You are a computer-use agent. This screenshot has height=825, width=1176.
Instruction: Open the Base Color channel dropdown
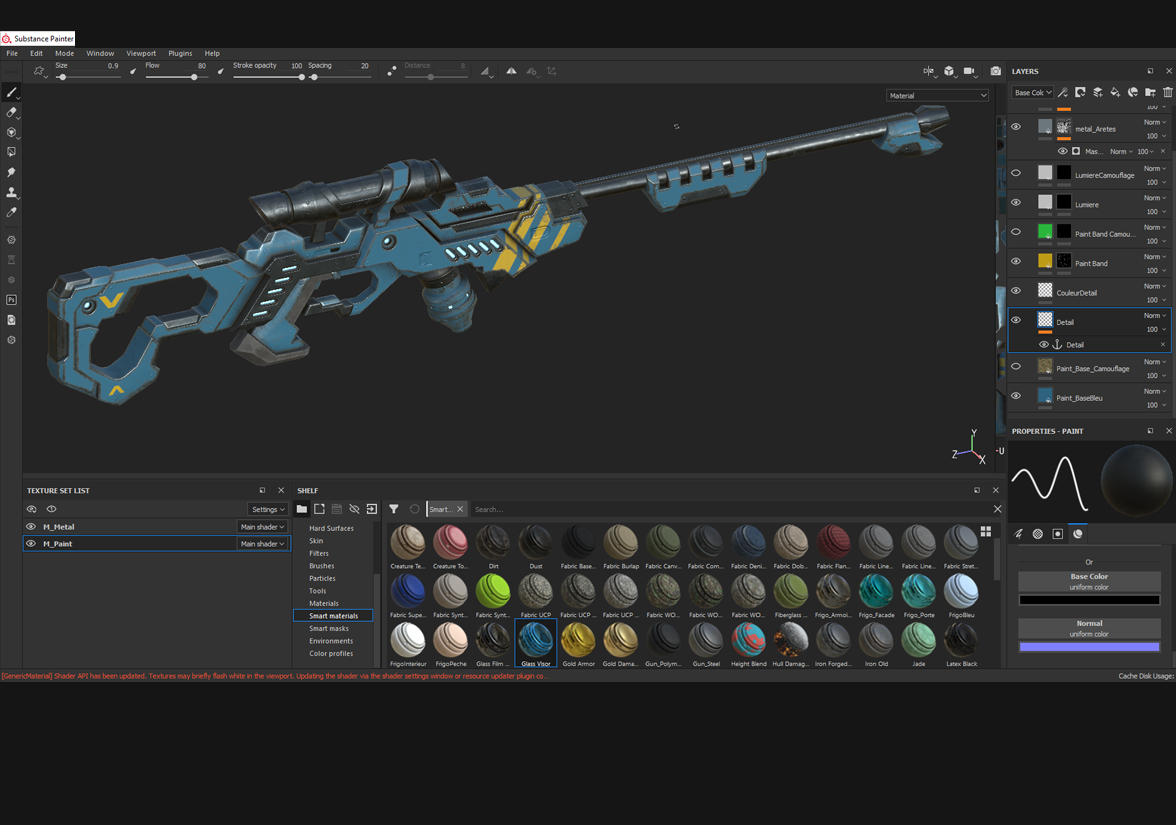click(x=1032, y=93)
